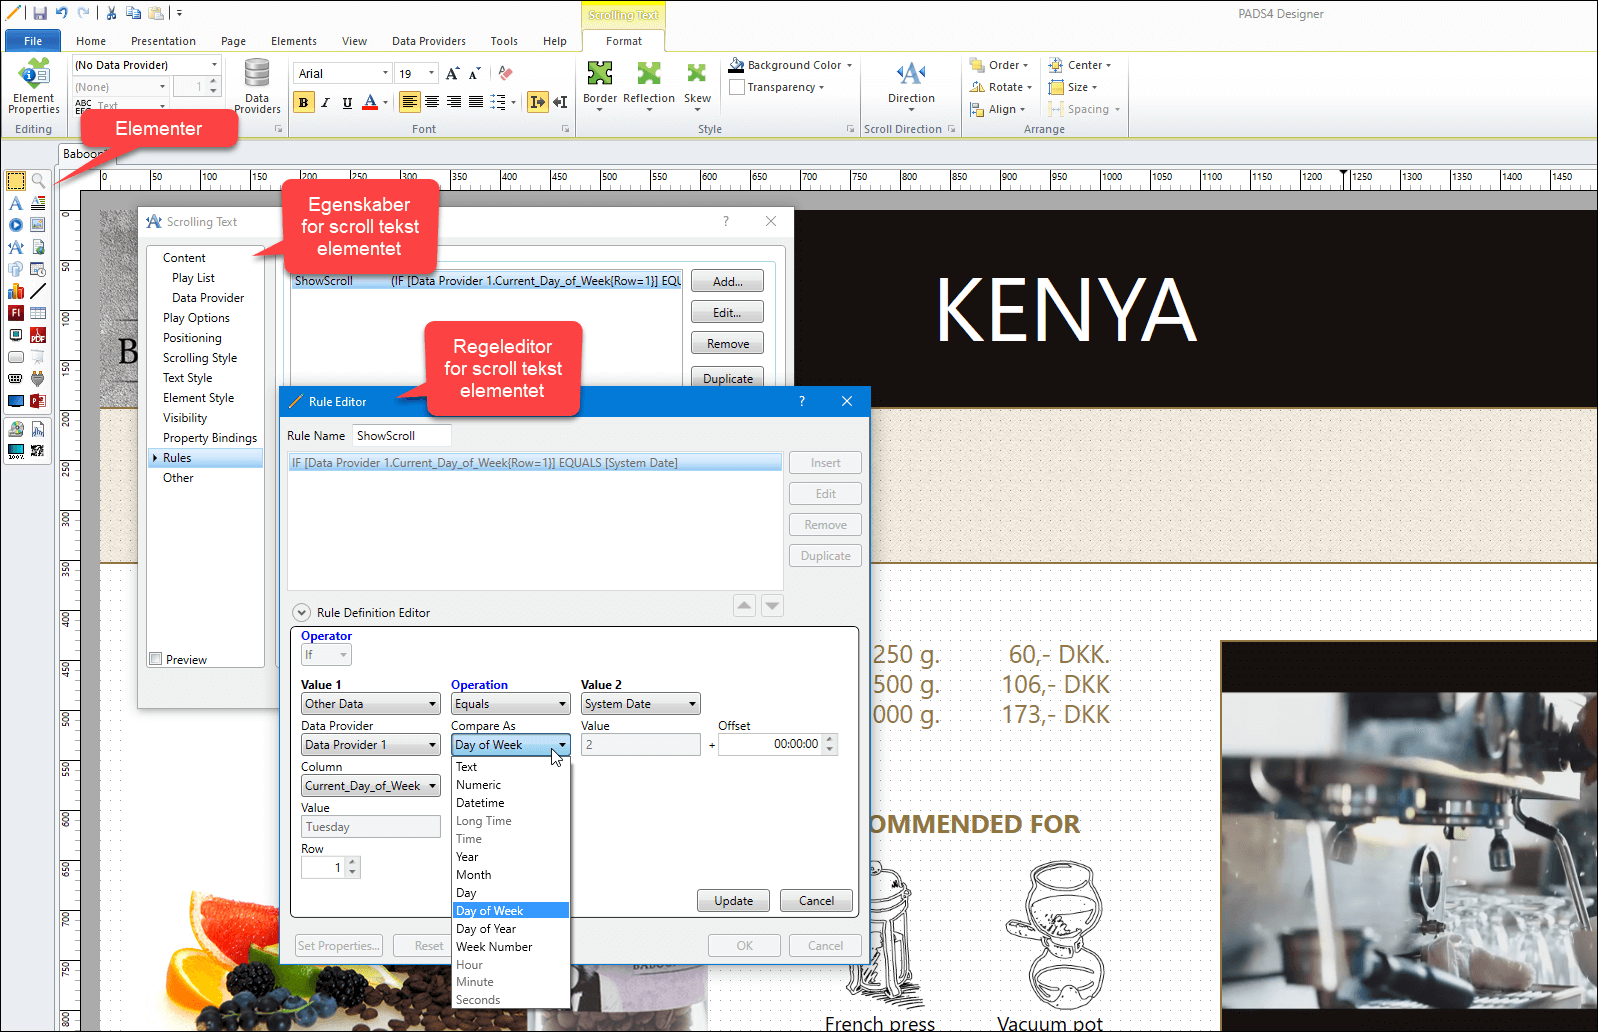Open the Current_Day_of_Week column dropdown

371,786
